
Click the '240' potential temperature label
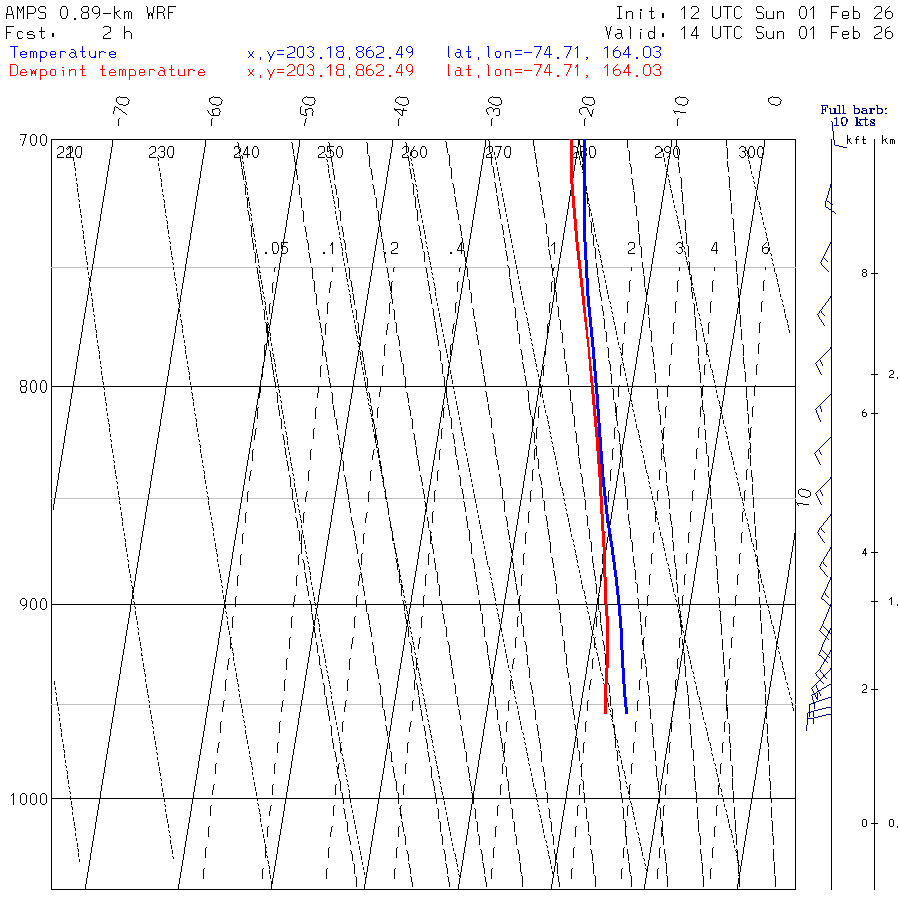coord(246,153)
